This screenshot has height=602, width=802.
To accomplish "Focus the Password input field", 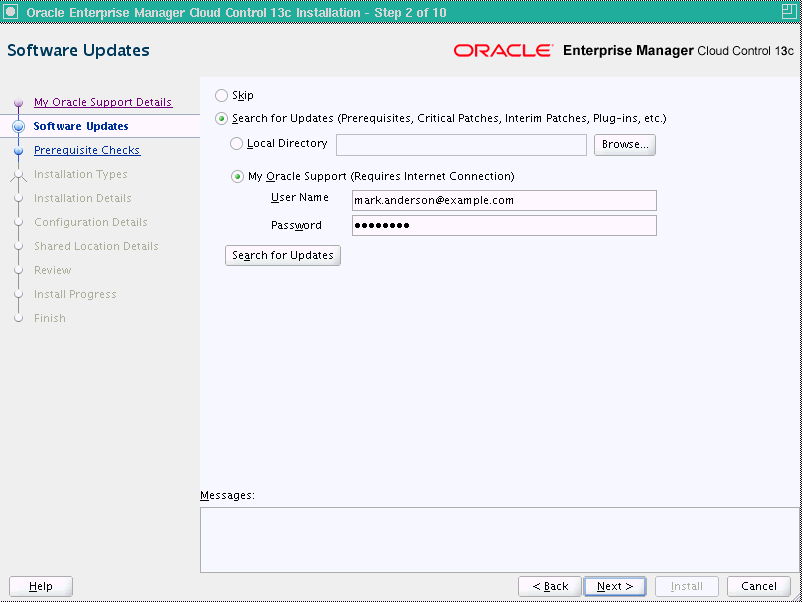I will click(x=504, y=226).
